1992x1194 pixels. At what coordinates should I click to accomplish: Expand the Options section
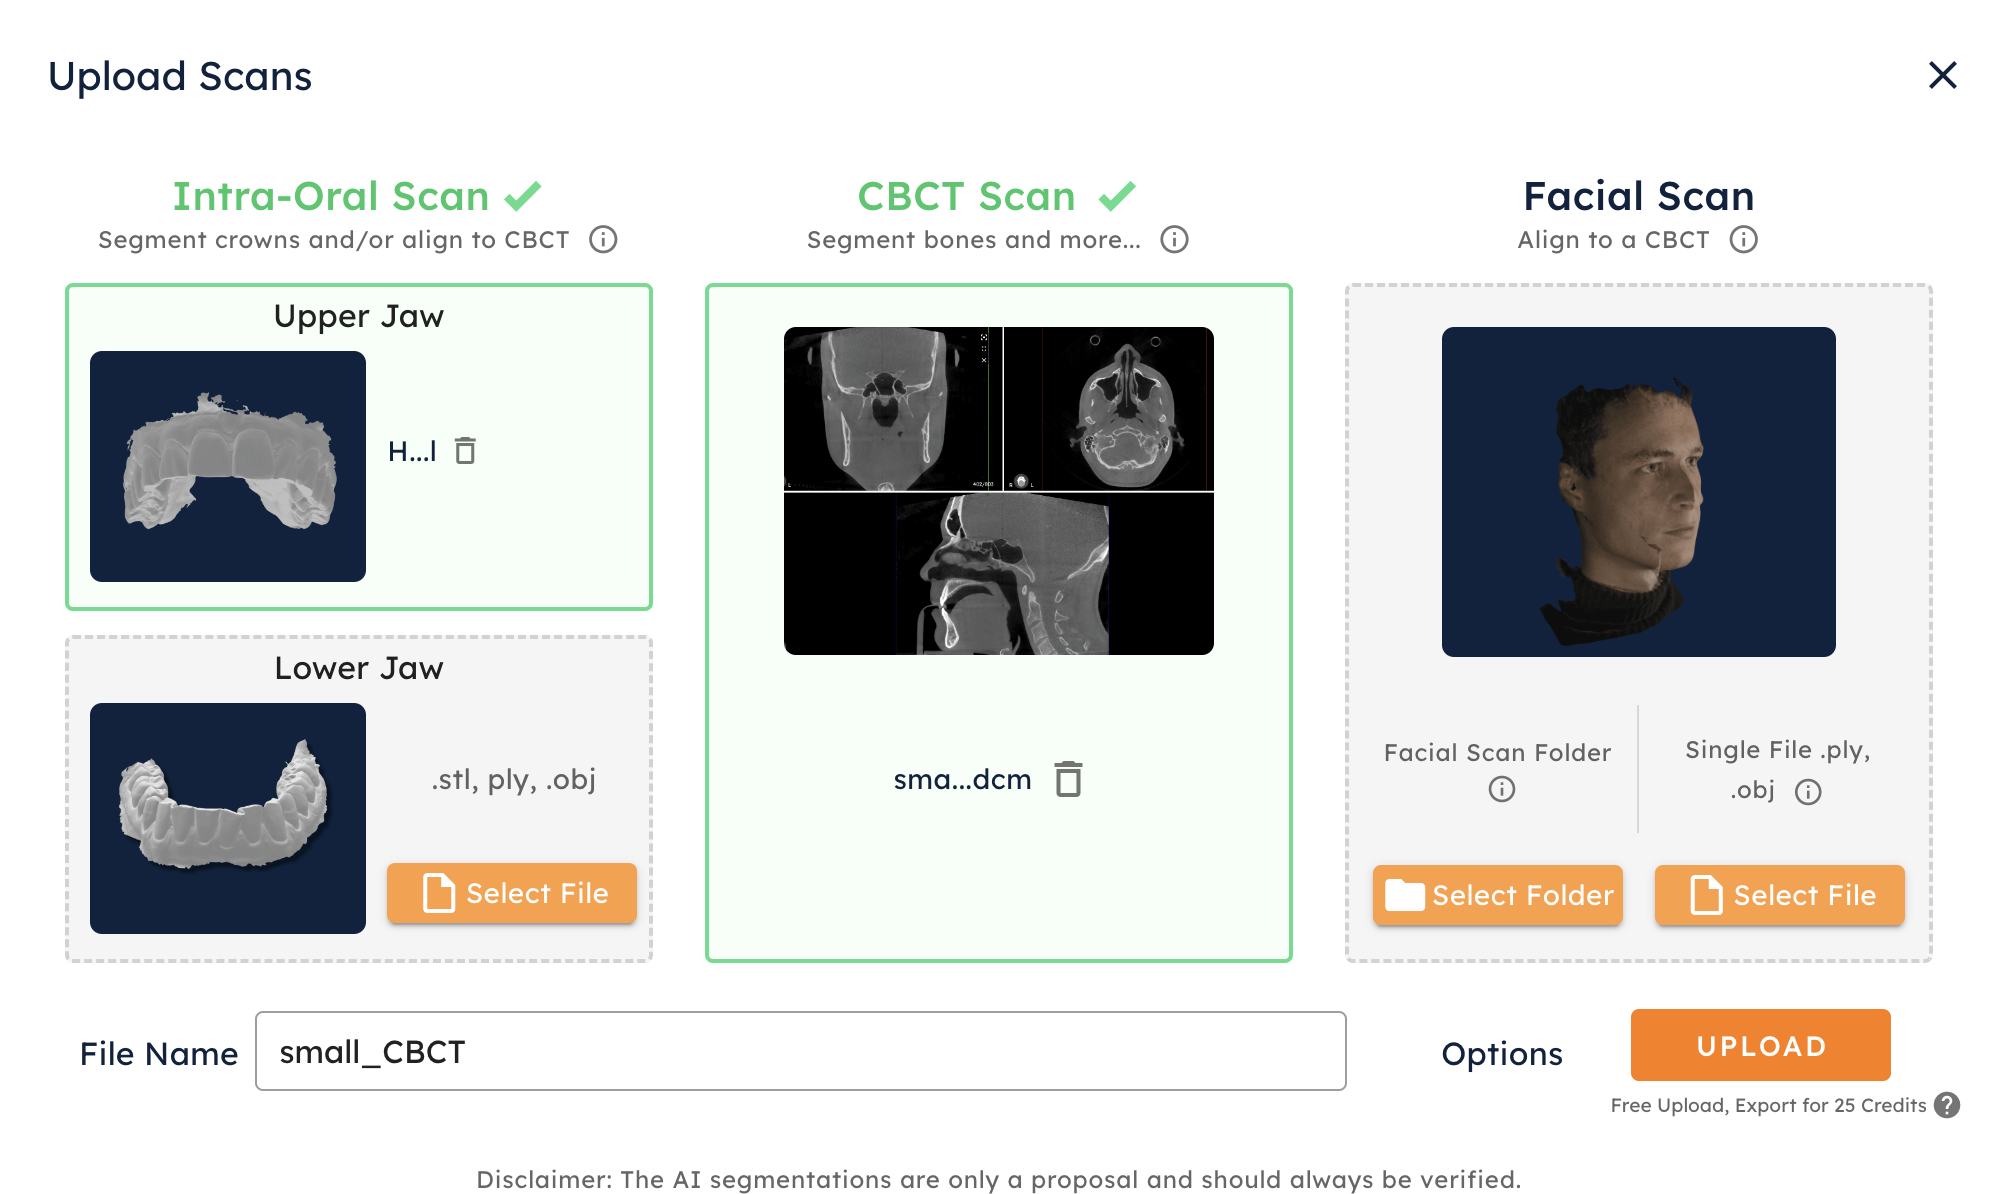pos(1501,1054)
